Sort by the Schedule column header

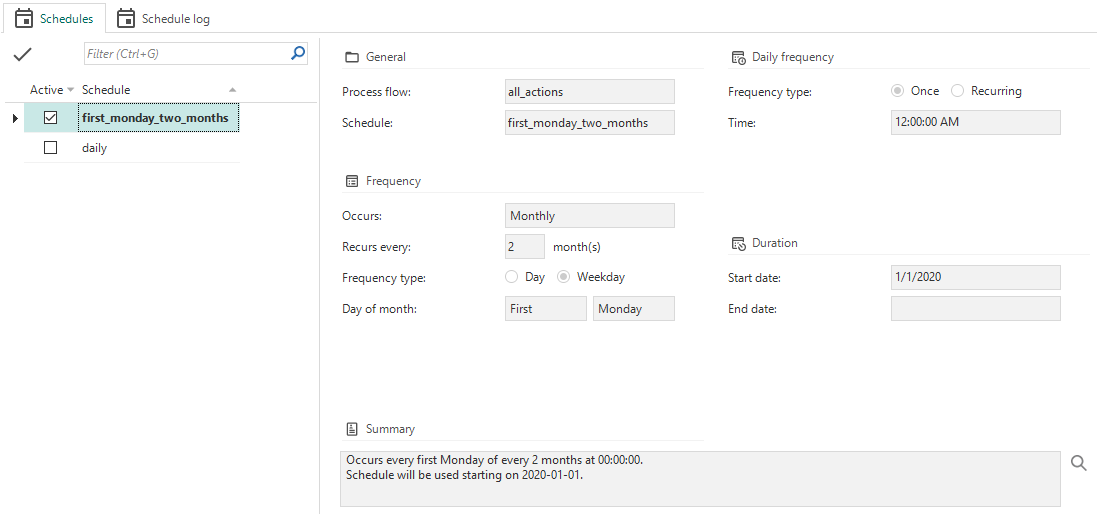point(150,90)
